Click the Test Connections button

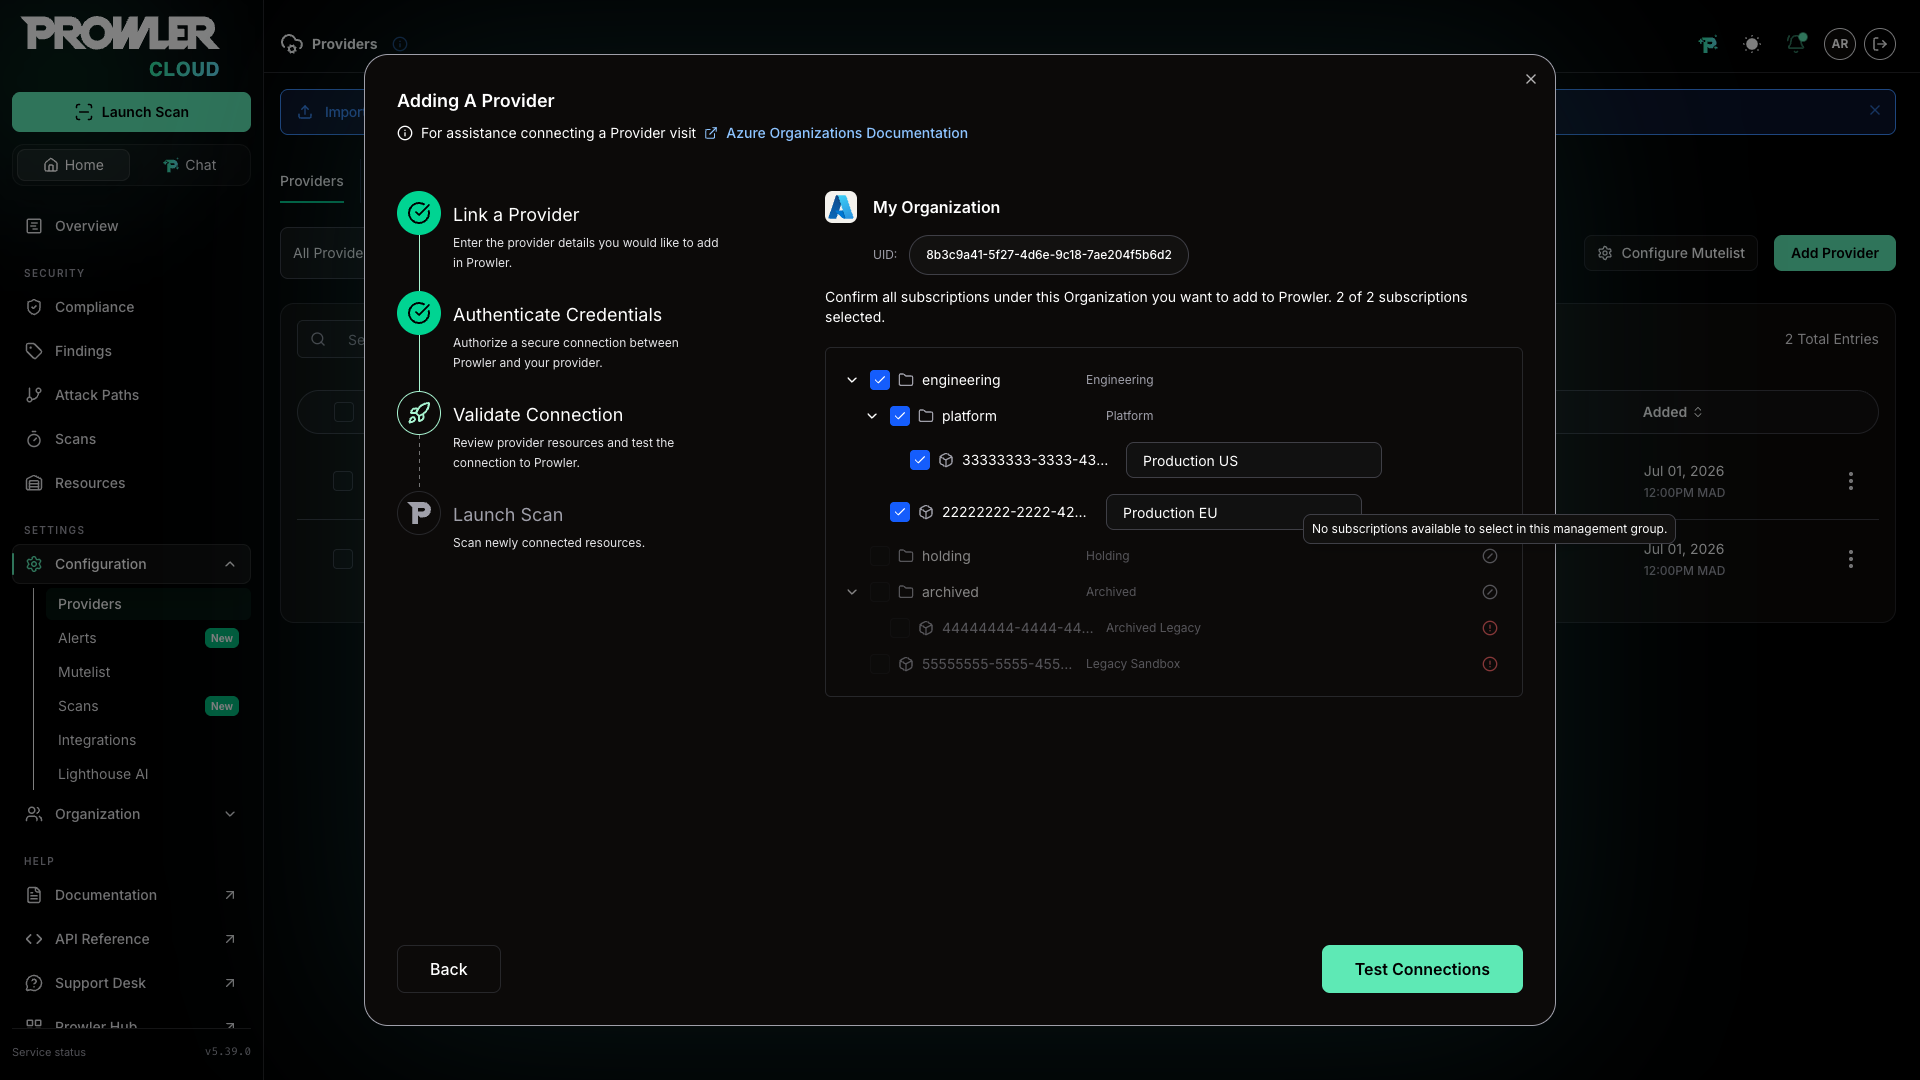pos(1422,969)
